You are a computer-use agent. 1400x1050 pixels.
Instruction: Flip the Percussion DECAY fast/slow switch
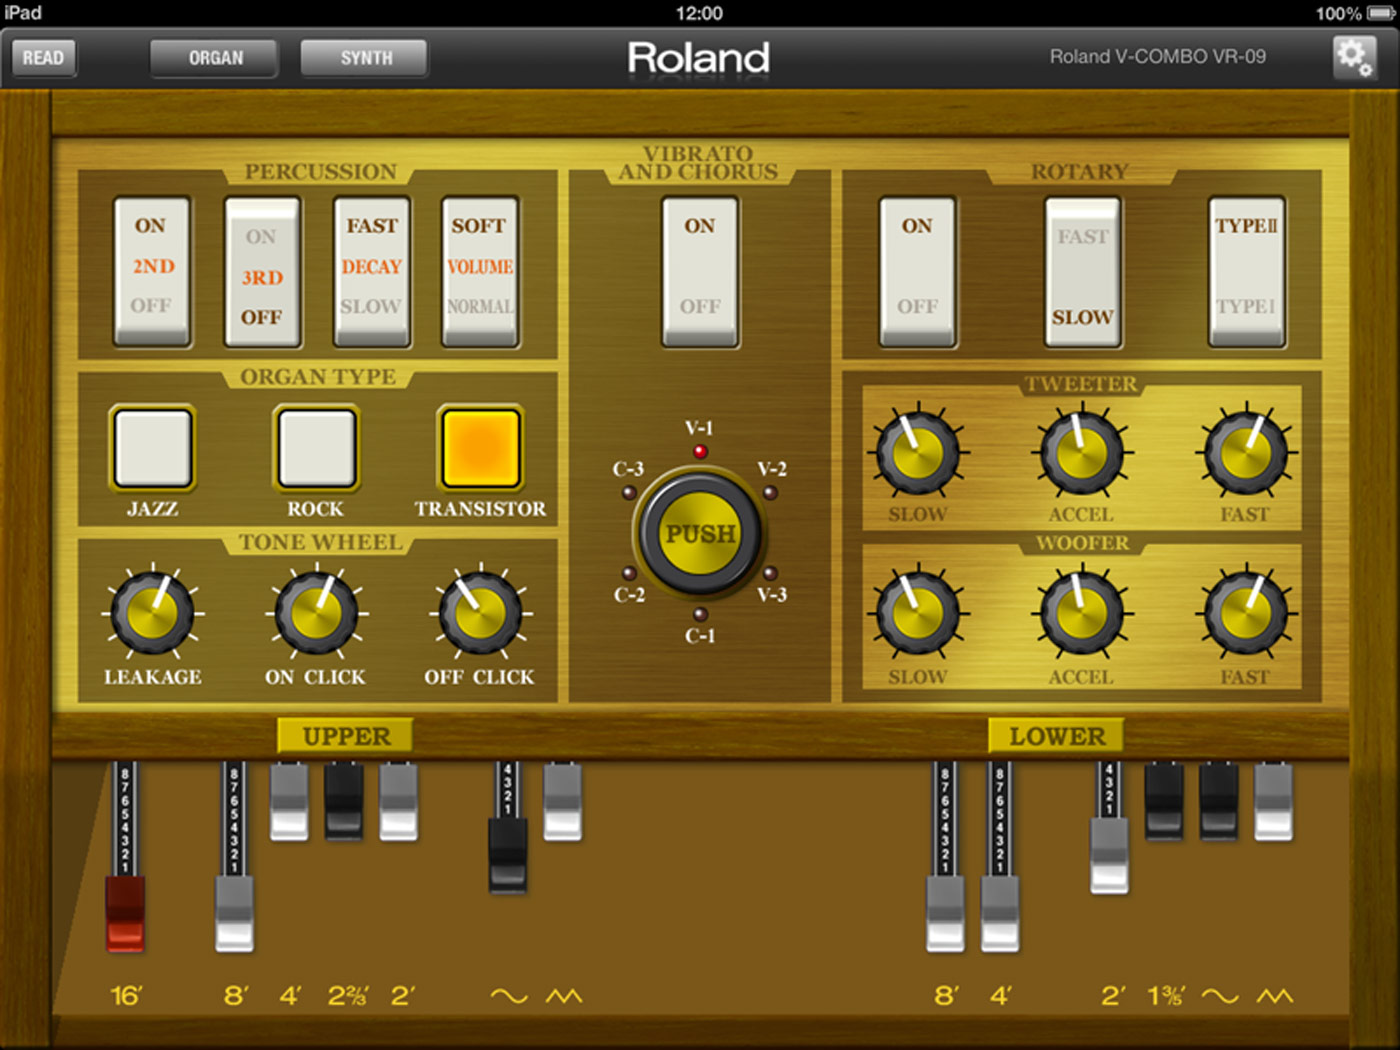click(x=372, y=271)
